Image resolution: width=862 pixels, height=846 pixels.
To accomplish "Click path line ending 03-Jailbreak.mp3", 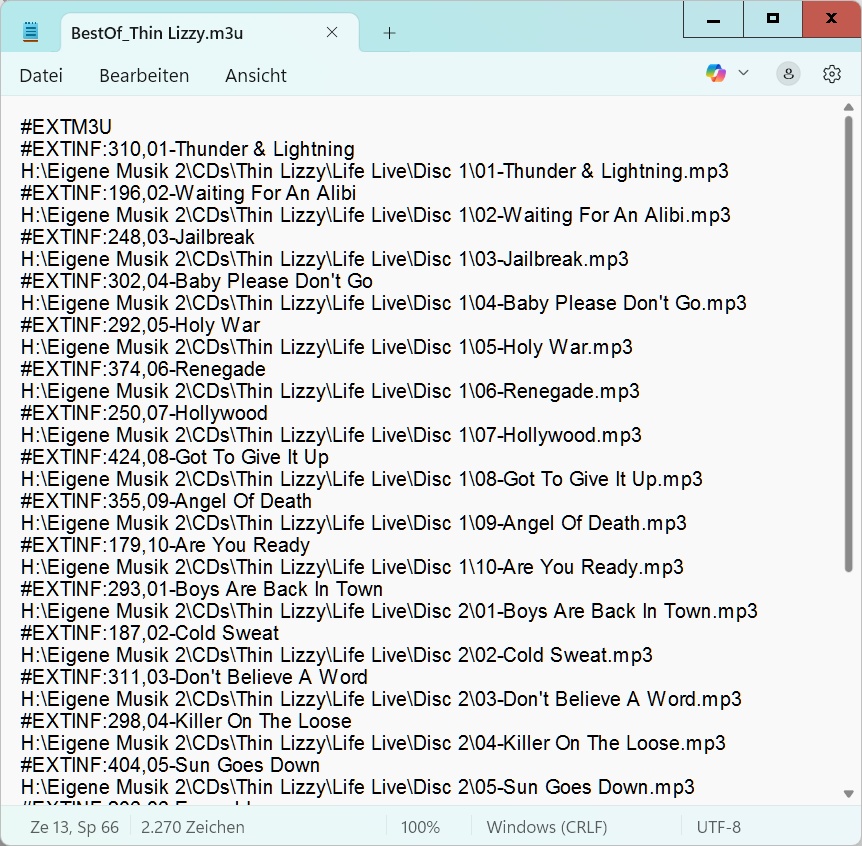I will pyautogui.click(x=324, y=259).
